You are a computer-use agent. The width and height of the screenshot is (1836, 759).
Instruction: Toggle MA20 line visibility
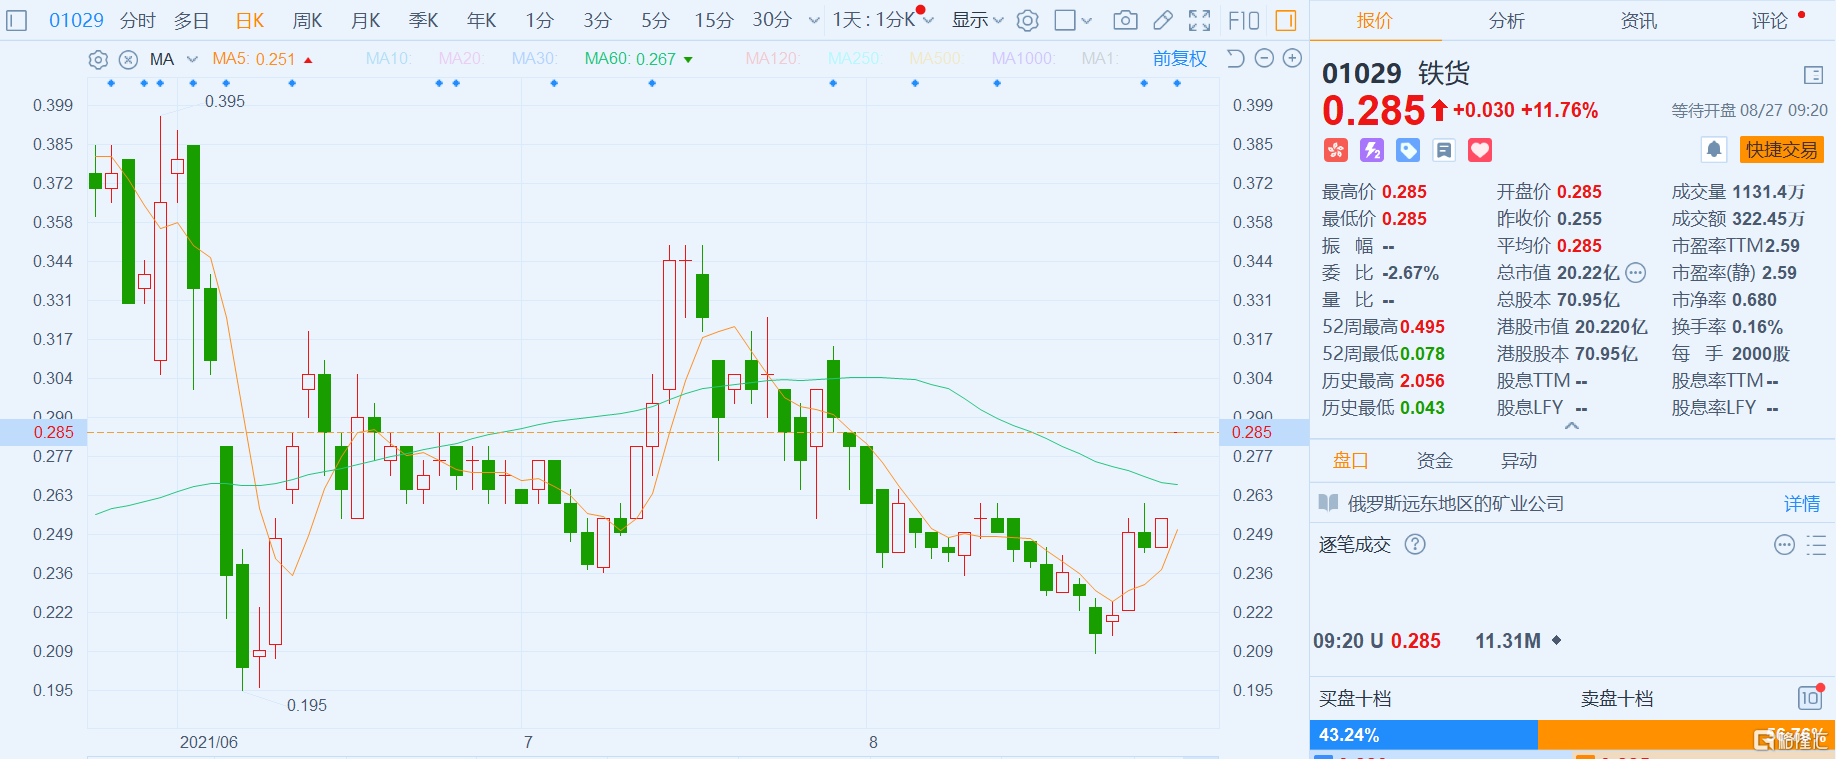[x=461, y=59]
